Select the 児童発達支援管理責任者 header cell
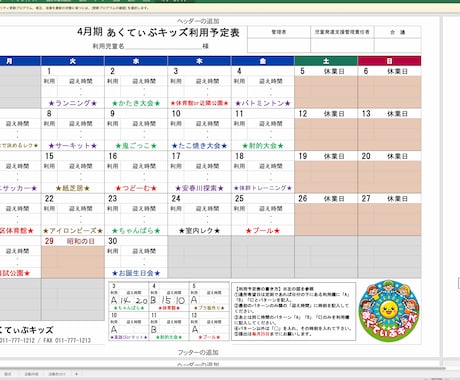The width and height of the screenshot is (460, 380). click(x=342, y=32)
